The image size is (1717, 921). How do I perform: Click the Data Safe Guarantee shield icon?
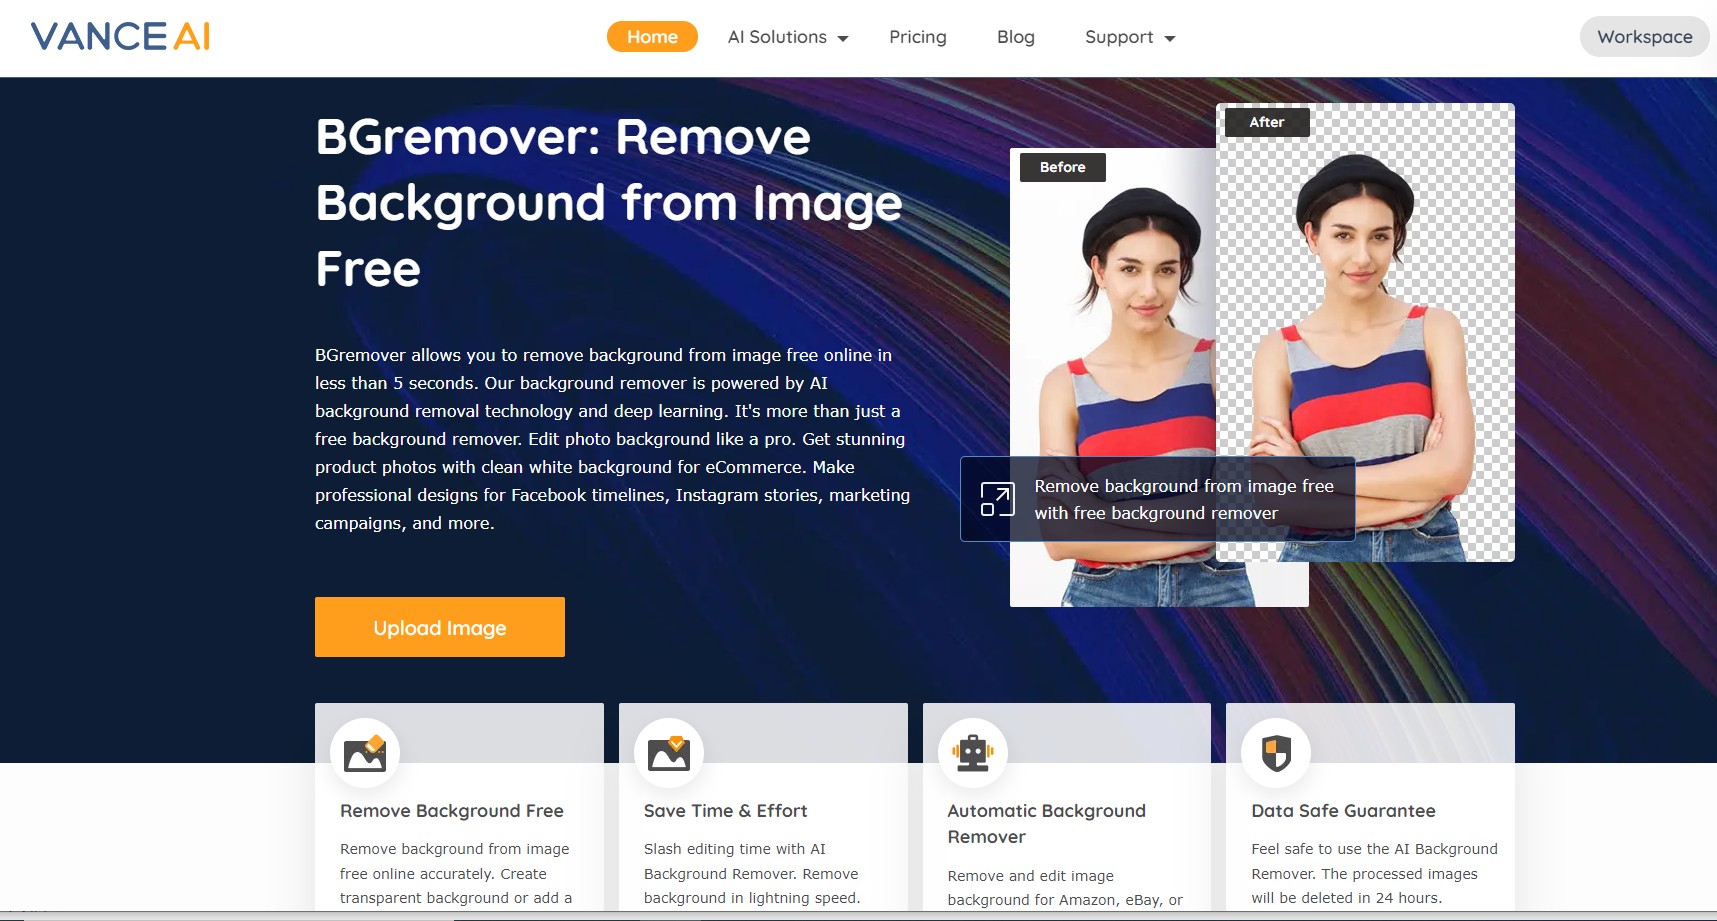[x=1276, y=752]
